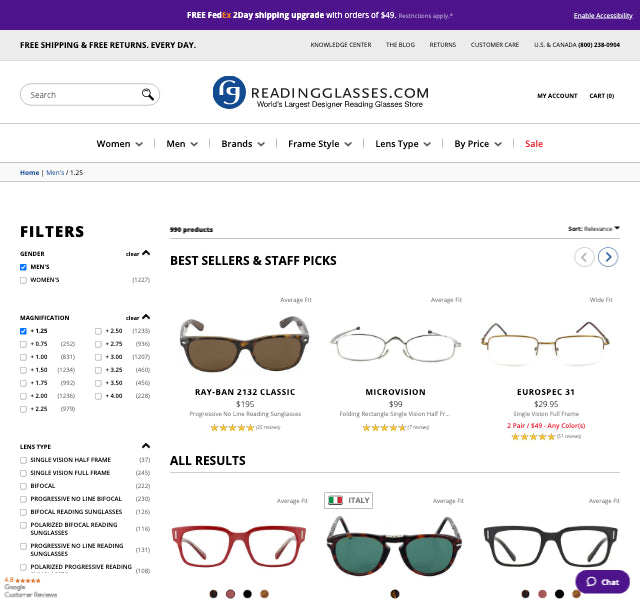Open The Blog link
Image resolution: width=640 pixels, height=600 pixels.
click(x=400, y=44)
